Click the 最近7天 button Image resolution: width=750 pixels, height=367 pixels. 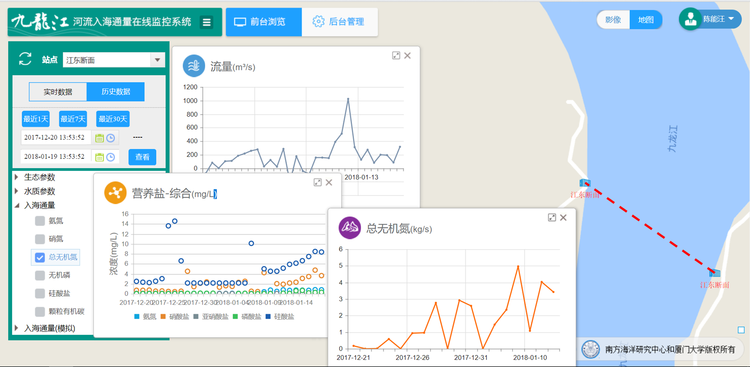73,119
